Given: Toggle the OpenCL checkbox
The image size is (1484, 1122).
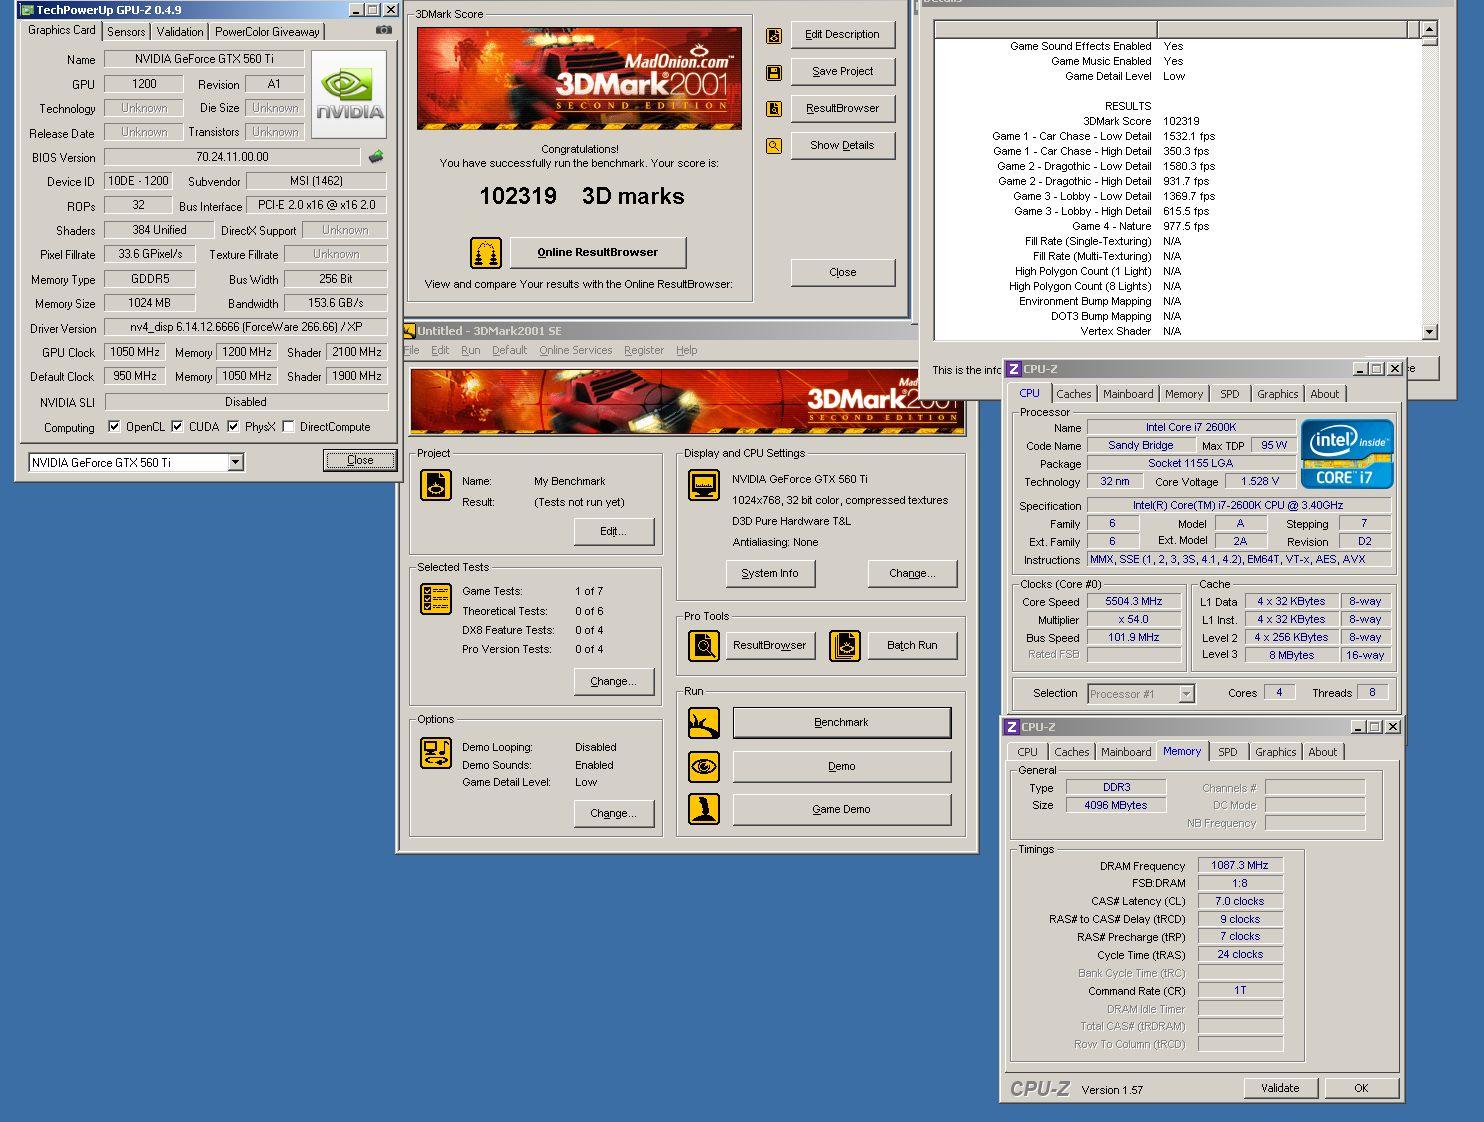Looking at the screenshot, I should (x=114, y=427).
